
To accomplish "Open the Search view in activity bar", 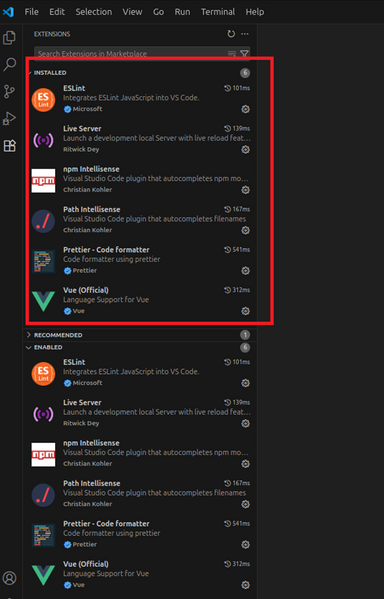I will coord(10,64).
